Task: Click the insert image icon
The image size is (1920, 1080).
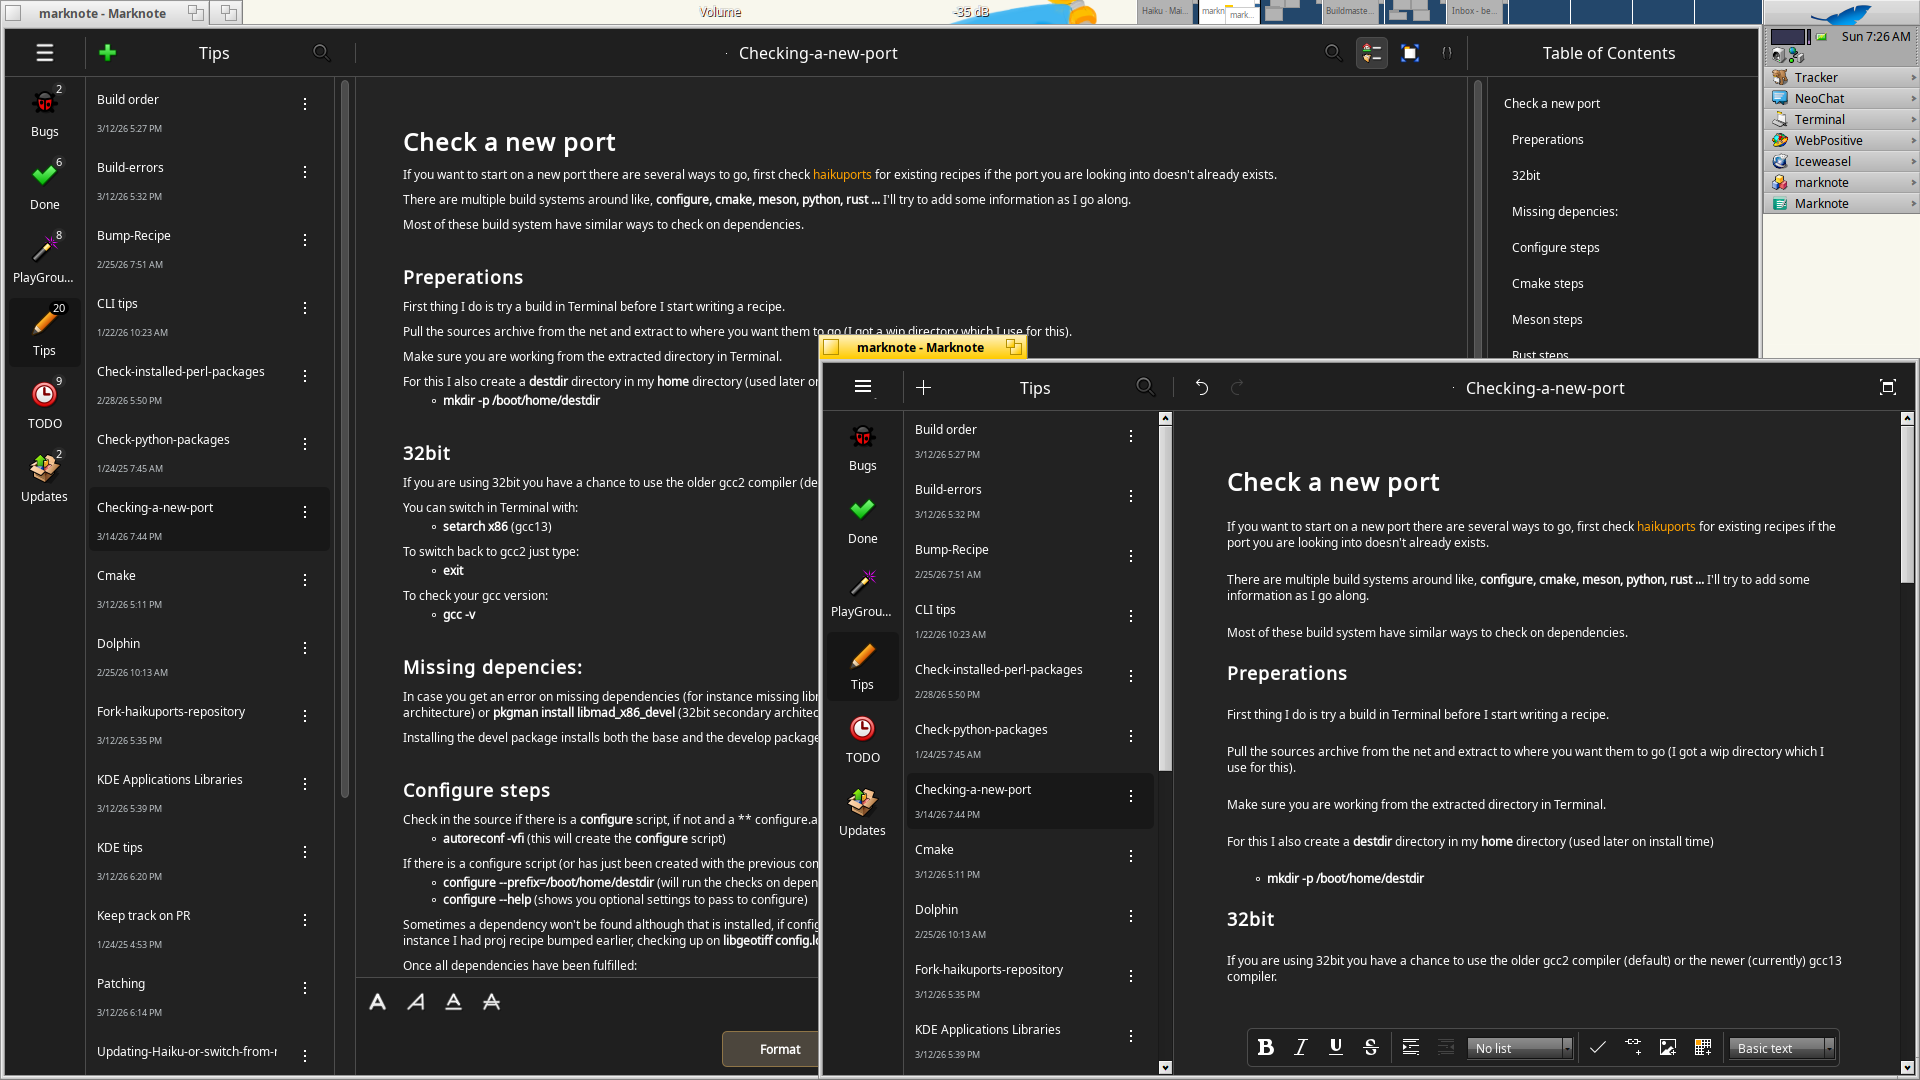Action: pos(1668,1047)
